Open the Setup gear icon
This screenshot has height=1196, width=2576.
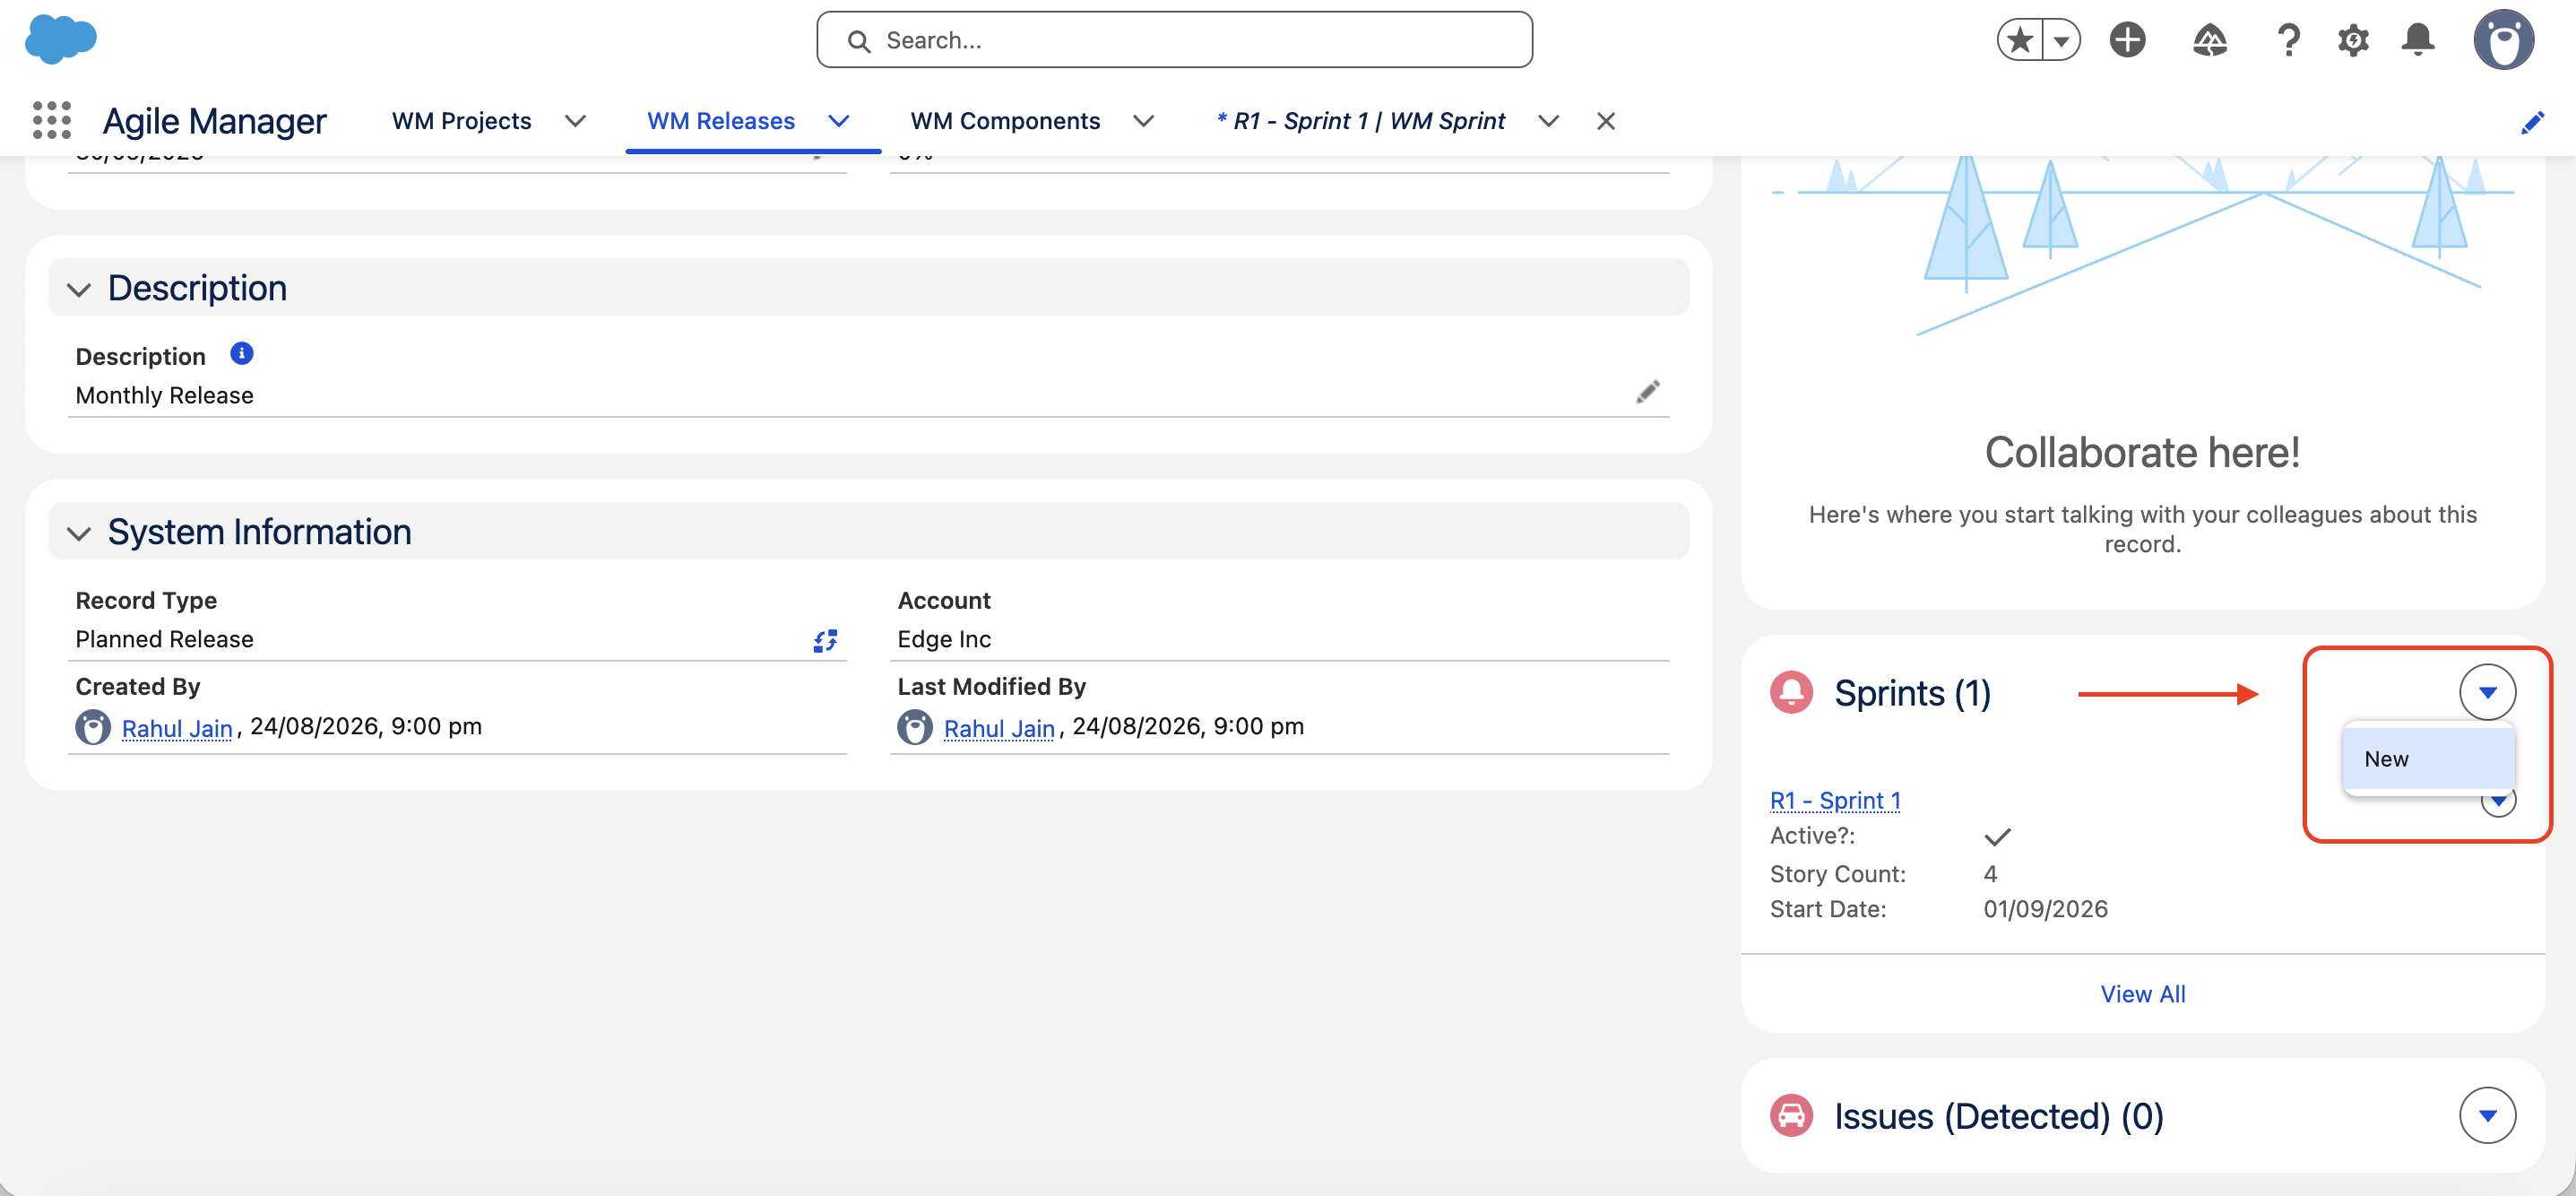[x=2353, y=40]
